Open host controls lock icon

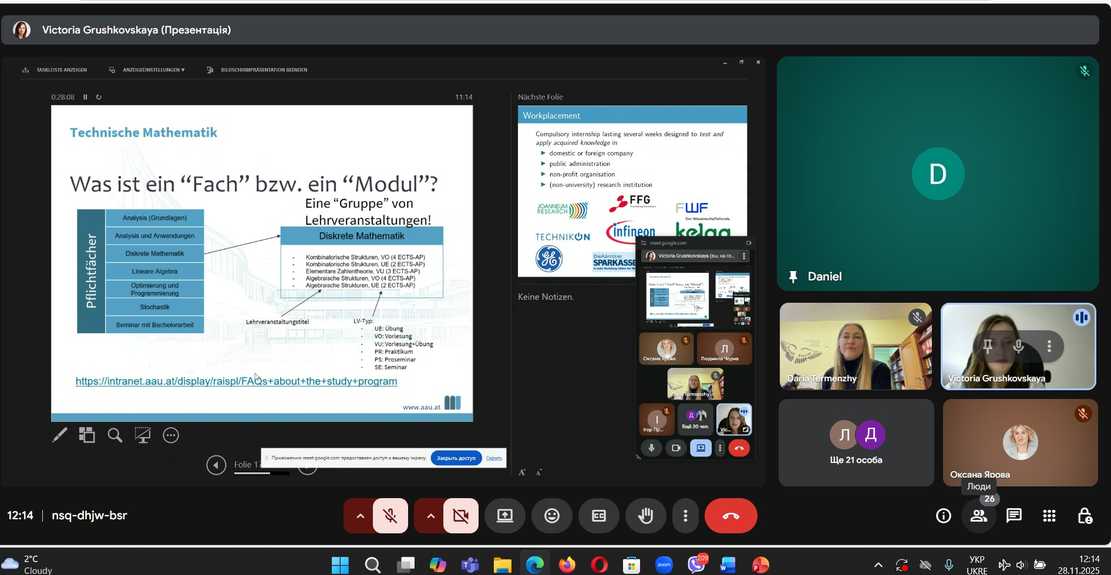coord(1084,516)
